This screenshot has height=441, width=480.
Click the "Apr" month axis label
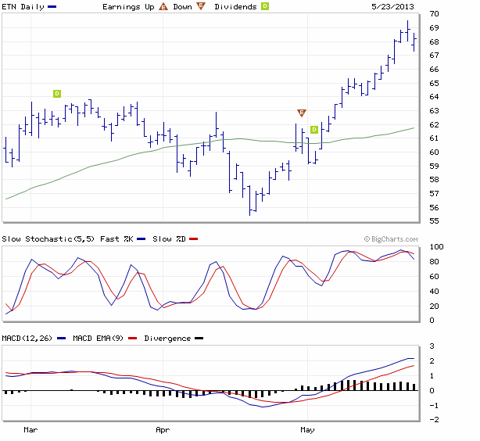coord(163,430)
